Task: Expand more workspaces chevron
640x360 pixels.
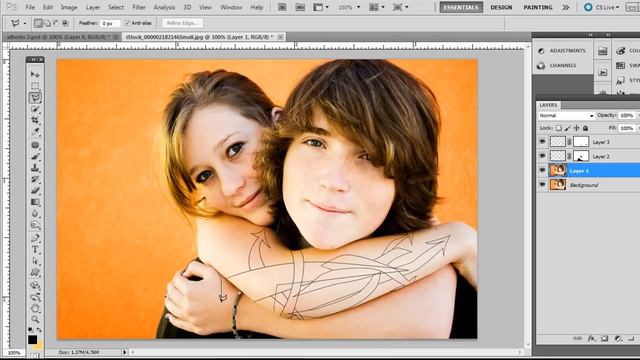Action: (x=566, y=7)
